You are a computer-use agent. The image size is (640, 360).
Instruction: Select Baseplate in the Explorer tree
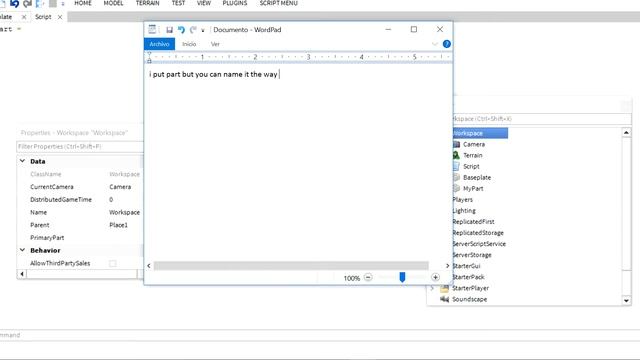tap(477, 178)
